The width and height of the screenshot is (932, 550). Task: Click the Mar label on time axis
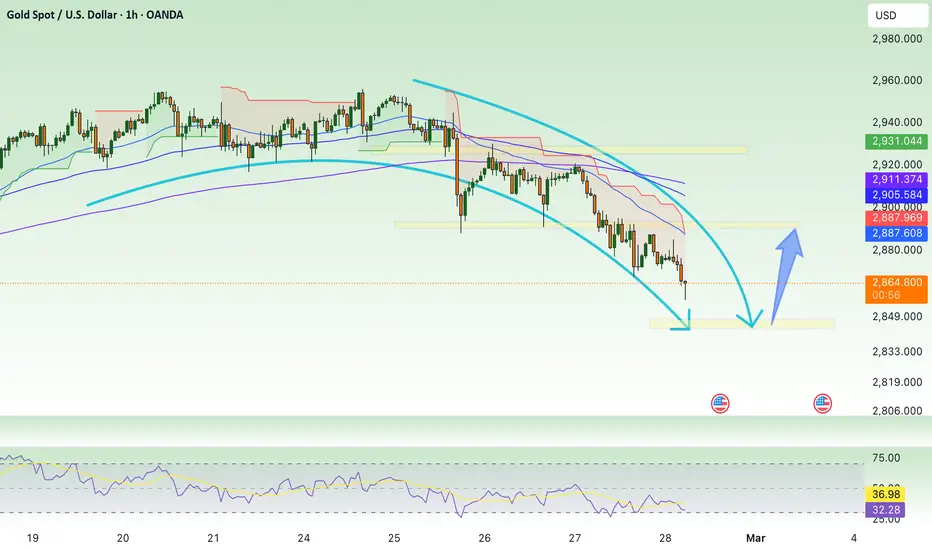755,538
